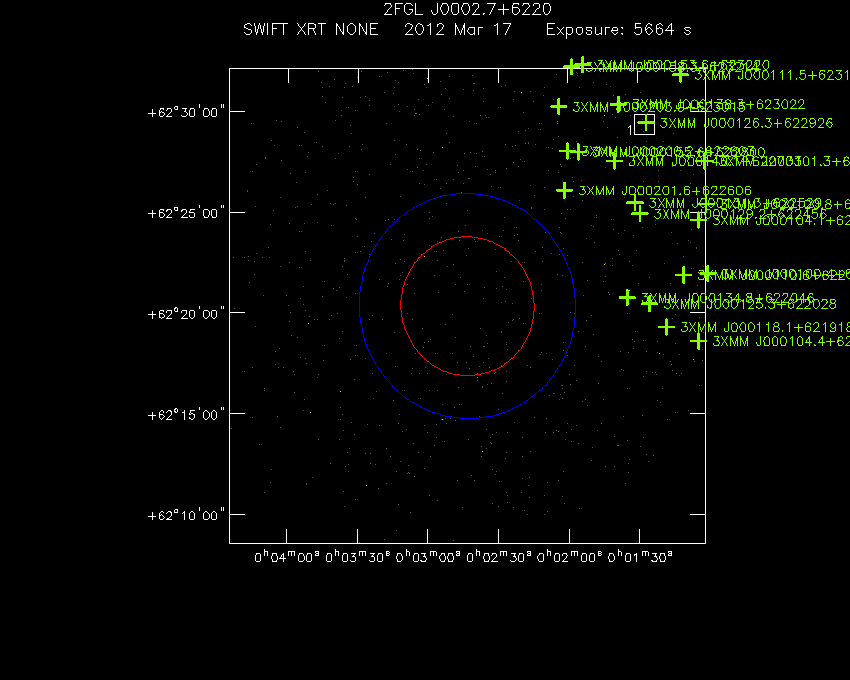Click right ascension label 0h03m30s
The width and height of the screenshot is (850, 680).
pyautogui.click(x=357, y=557)
